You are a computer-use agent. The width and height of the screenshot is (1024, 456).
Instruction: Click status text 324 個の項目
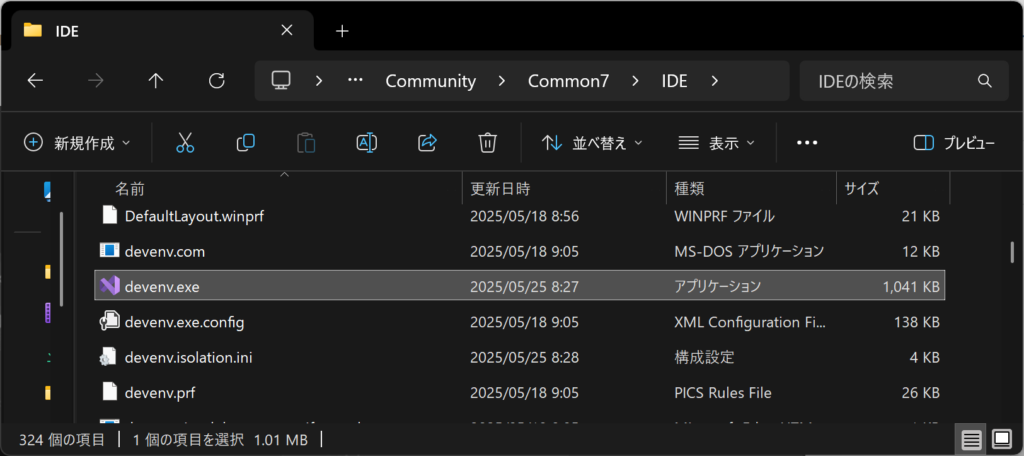pos(62,439)
